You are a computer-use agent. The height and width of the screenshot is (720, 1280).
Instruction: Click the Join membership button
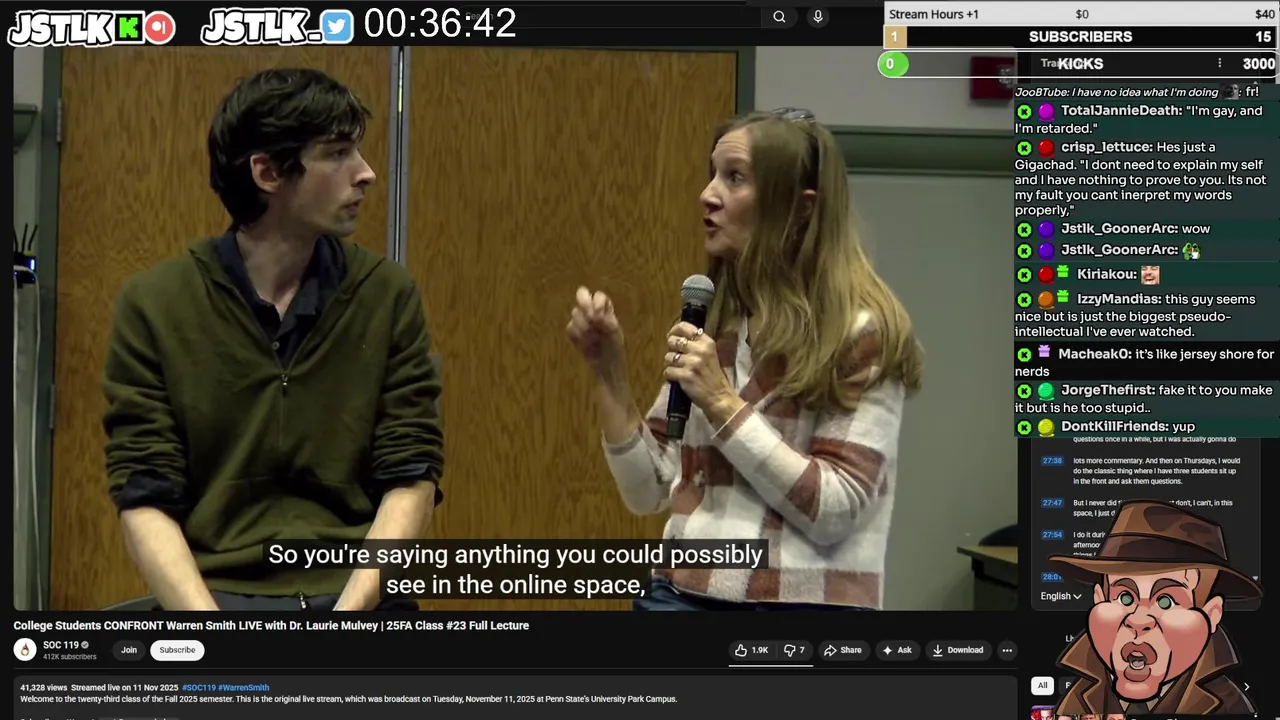(x=129, y=650)
